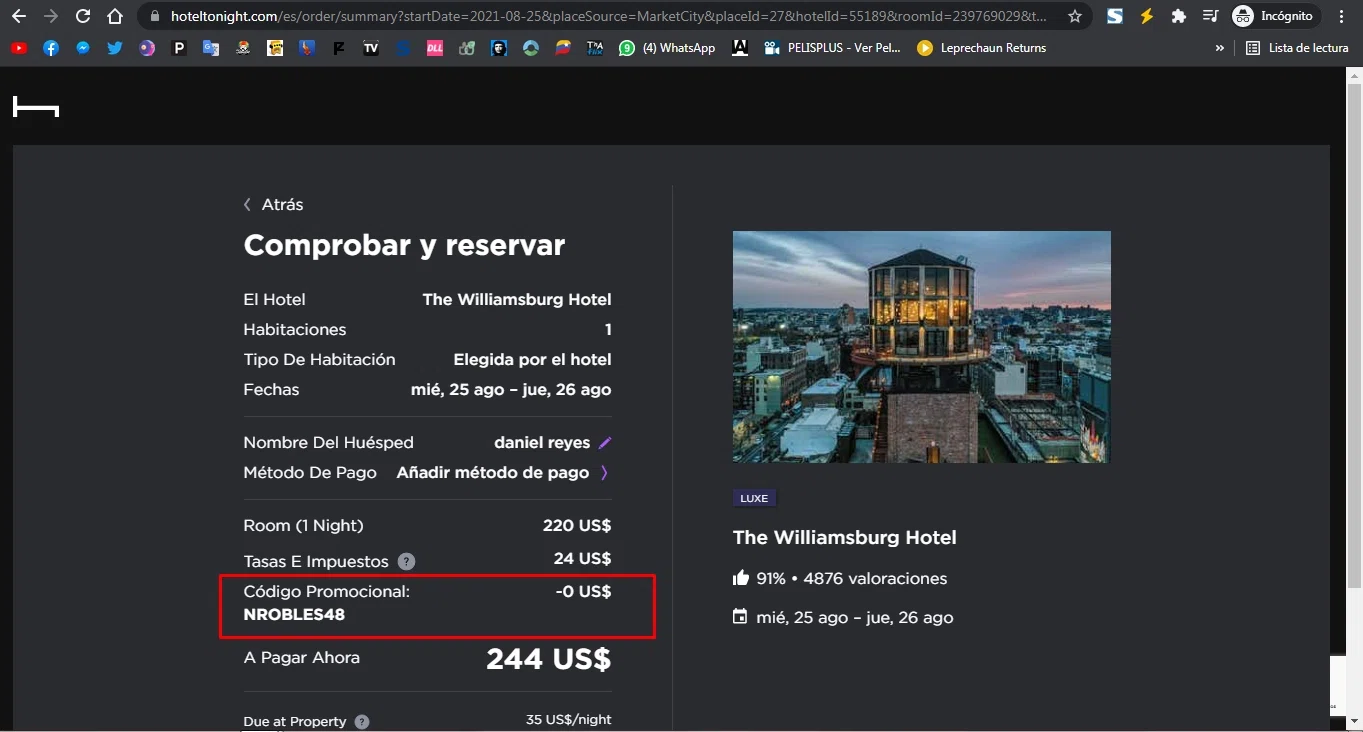Bookmark this page with the star icon
This screenshot has height=732, width=1363.
pyautogui.click(x=1075, y=16)
